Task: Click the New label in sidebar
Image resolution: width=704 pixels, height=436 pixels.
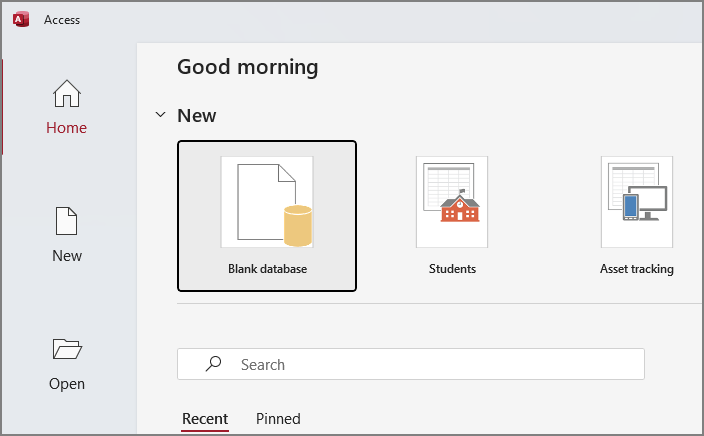Action: click(67, 256)
